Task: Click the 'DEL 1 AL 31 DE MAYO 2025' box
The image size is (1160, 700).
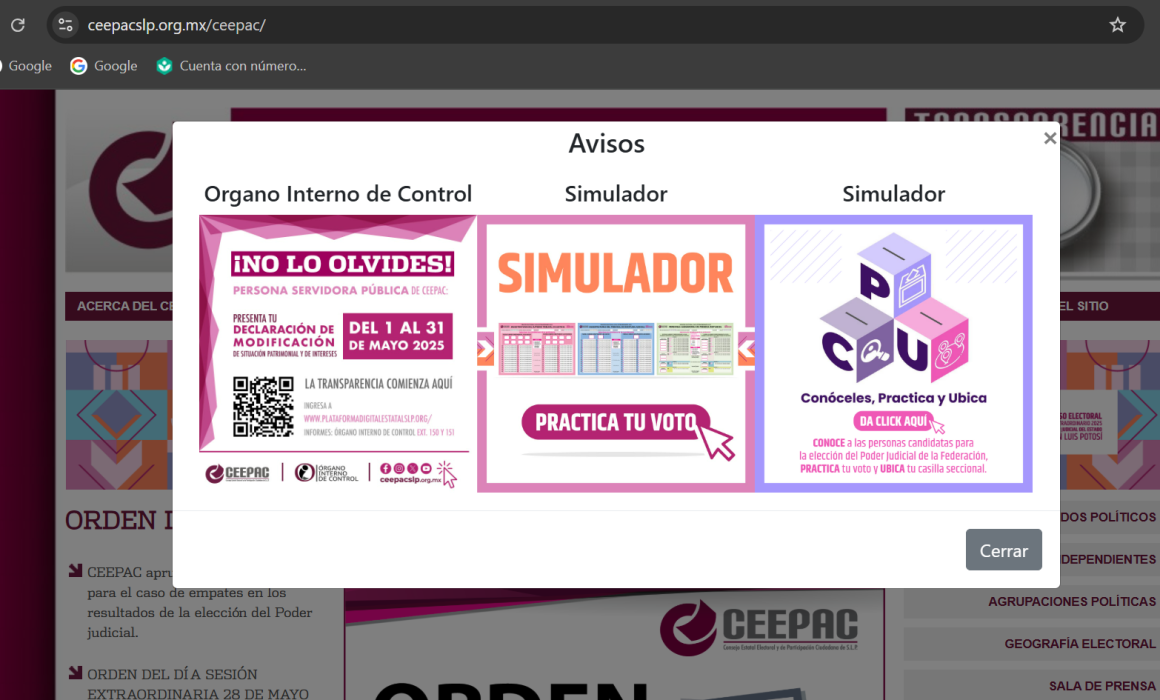Action: click(x=397, y=336)
